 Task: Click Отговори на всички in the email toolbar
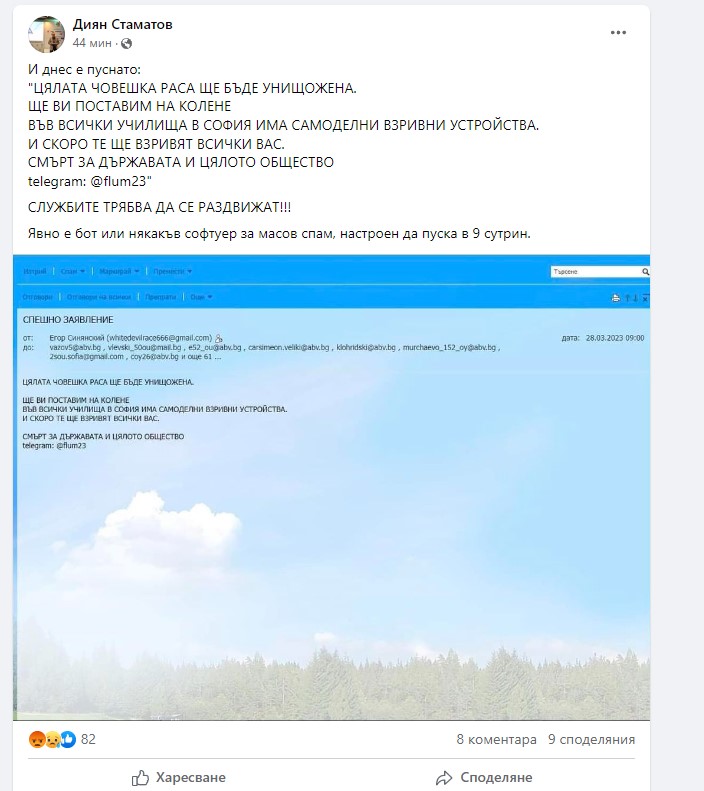tap(99, 297)
